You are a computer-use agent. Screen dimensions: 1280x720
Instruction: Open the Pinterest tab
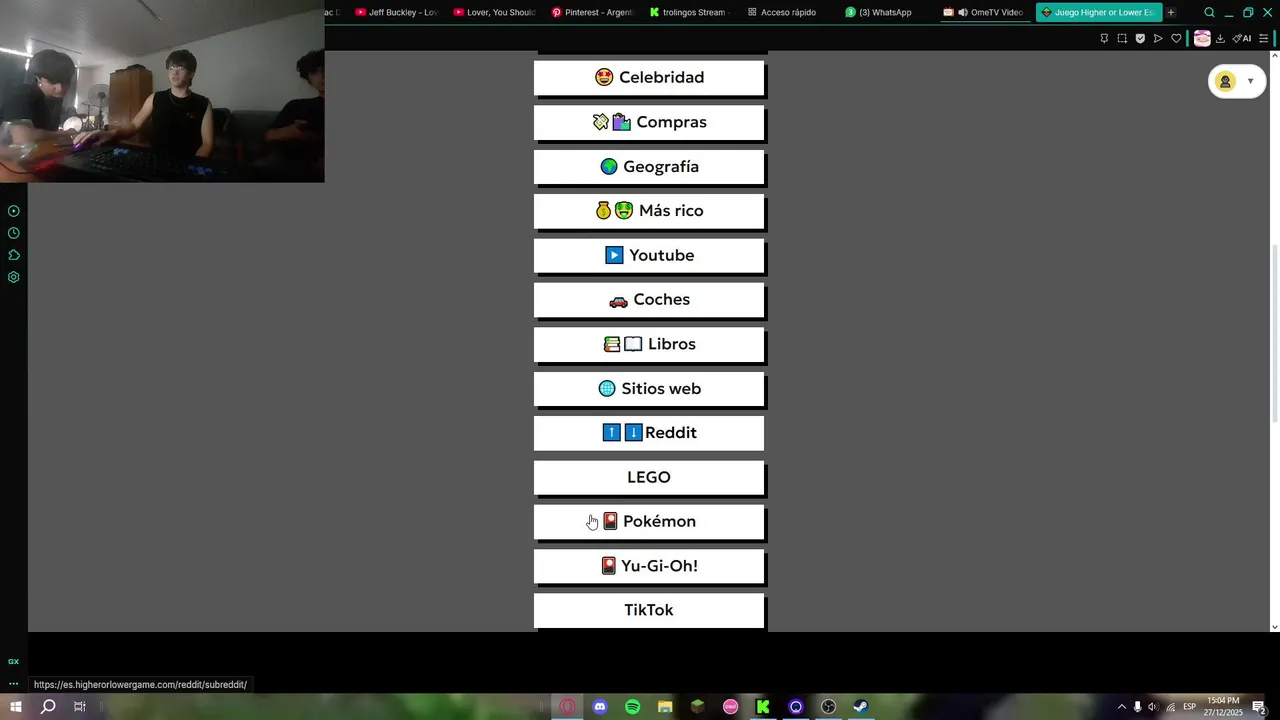click(592, 12)
